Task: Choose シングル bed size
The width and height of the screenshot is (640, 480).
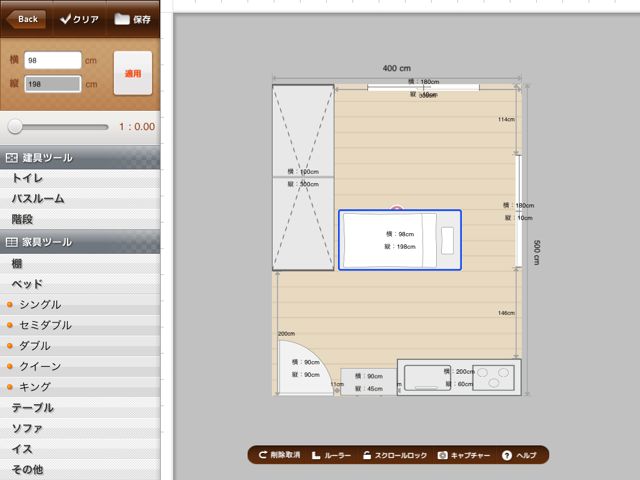Action: [x=80, y=304]
